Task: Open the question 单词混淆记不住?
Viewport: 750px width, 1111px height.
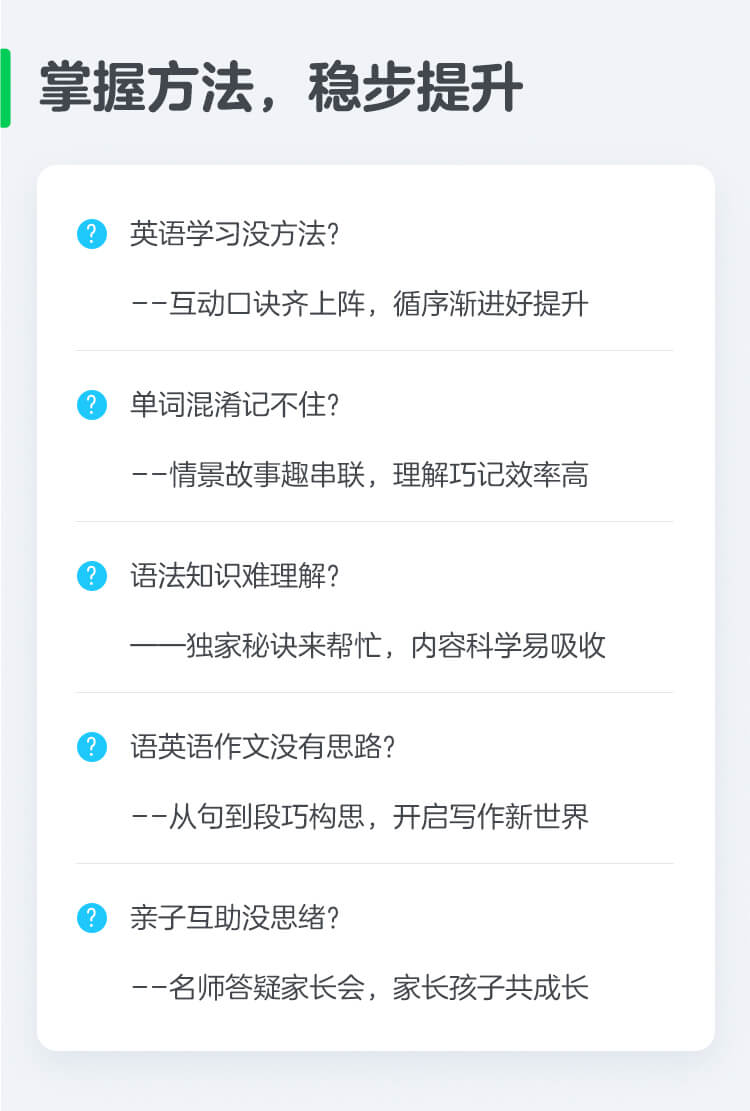Action: (234, 405)
